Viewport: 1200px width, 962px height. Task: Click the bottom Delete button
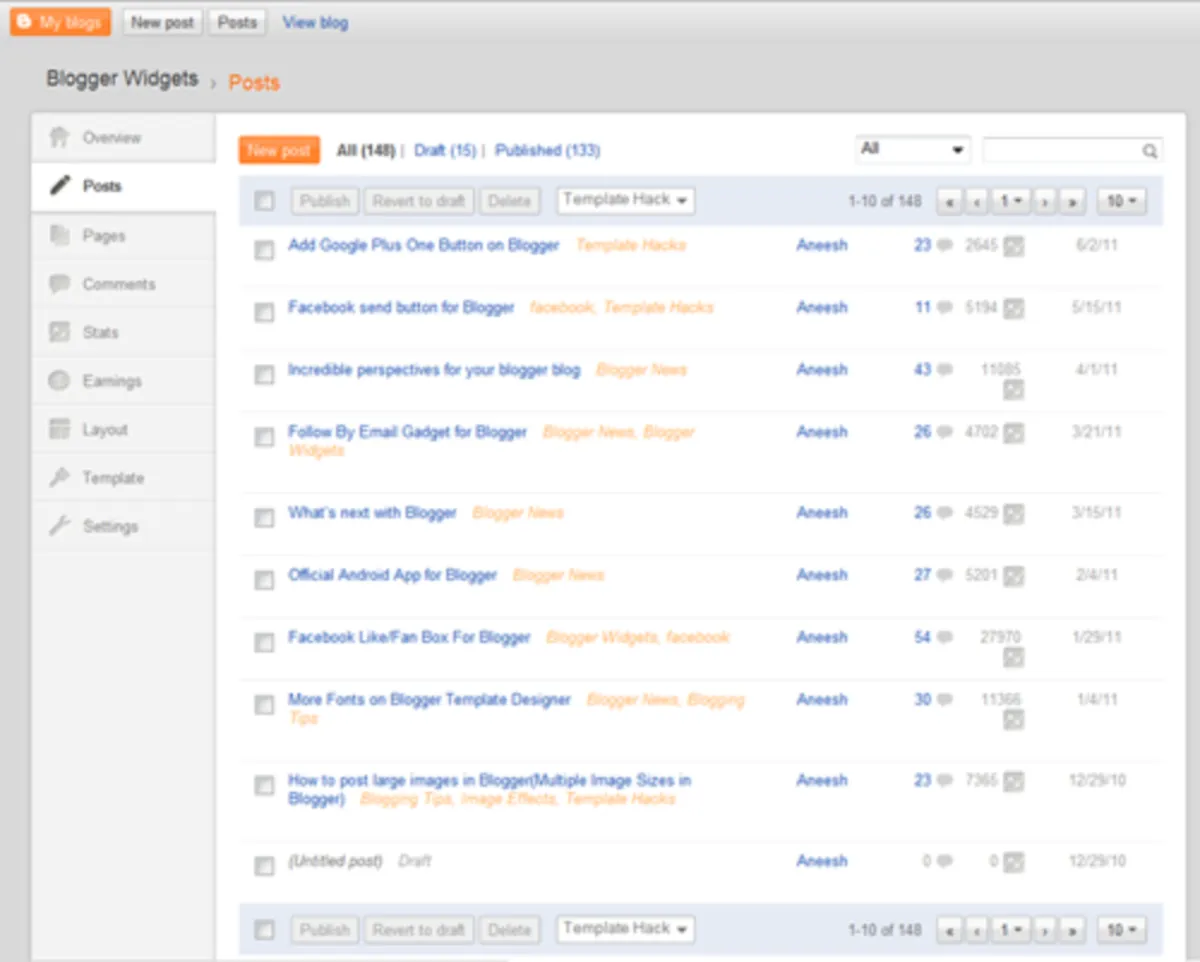pos(509,930)
